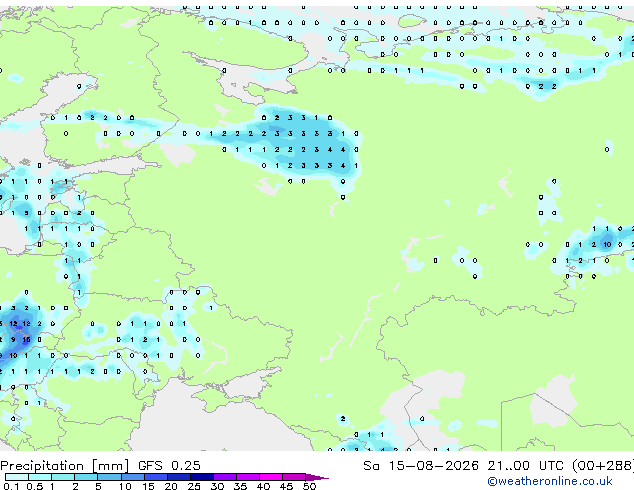Image resolution: width=634 pixels, height=490 pixels.
Task: Click the '10' value in the eastern rain cluster
Action: (x=607, y=245)
